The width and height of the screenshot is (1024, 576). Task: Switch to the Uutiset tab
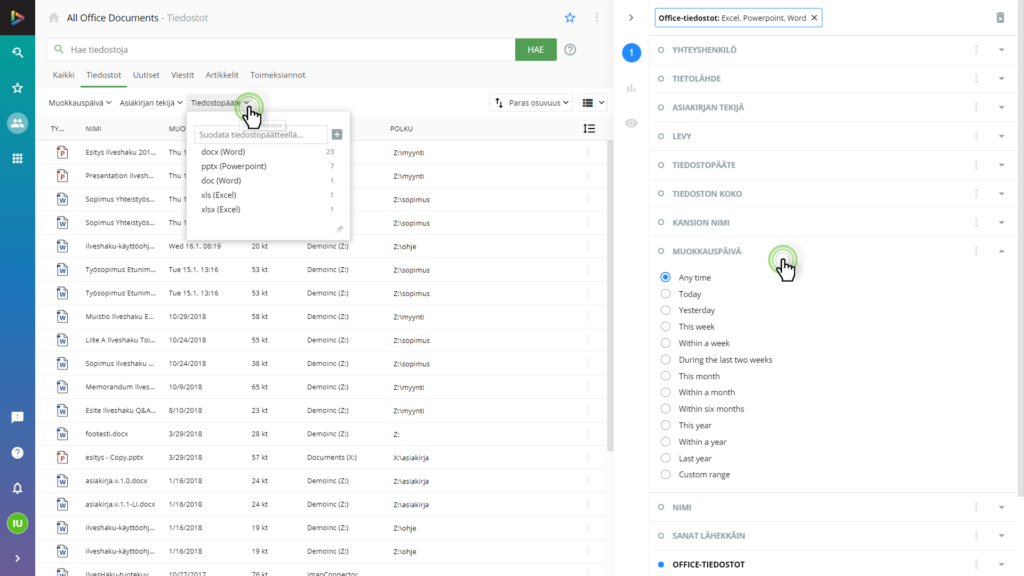(x=146, y=75)
